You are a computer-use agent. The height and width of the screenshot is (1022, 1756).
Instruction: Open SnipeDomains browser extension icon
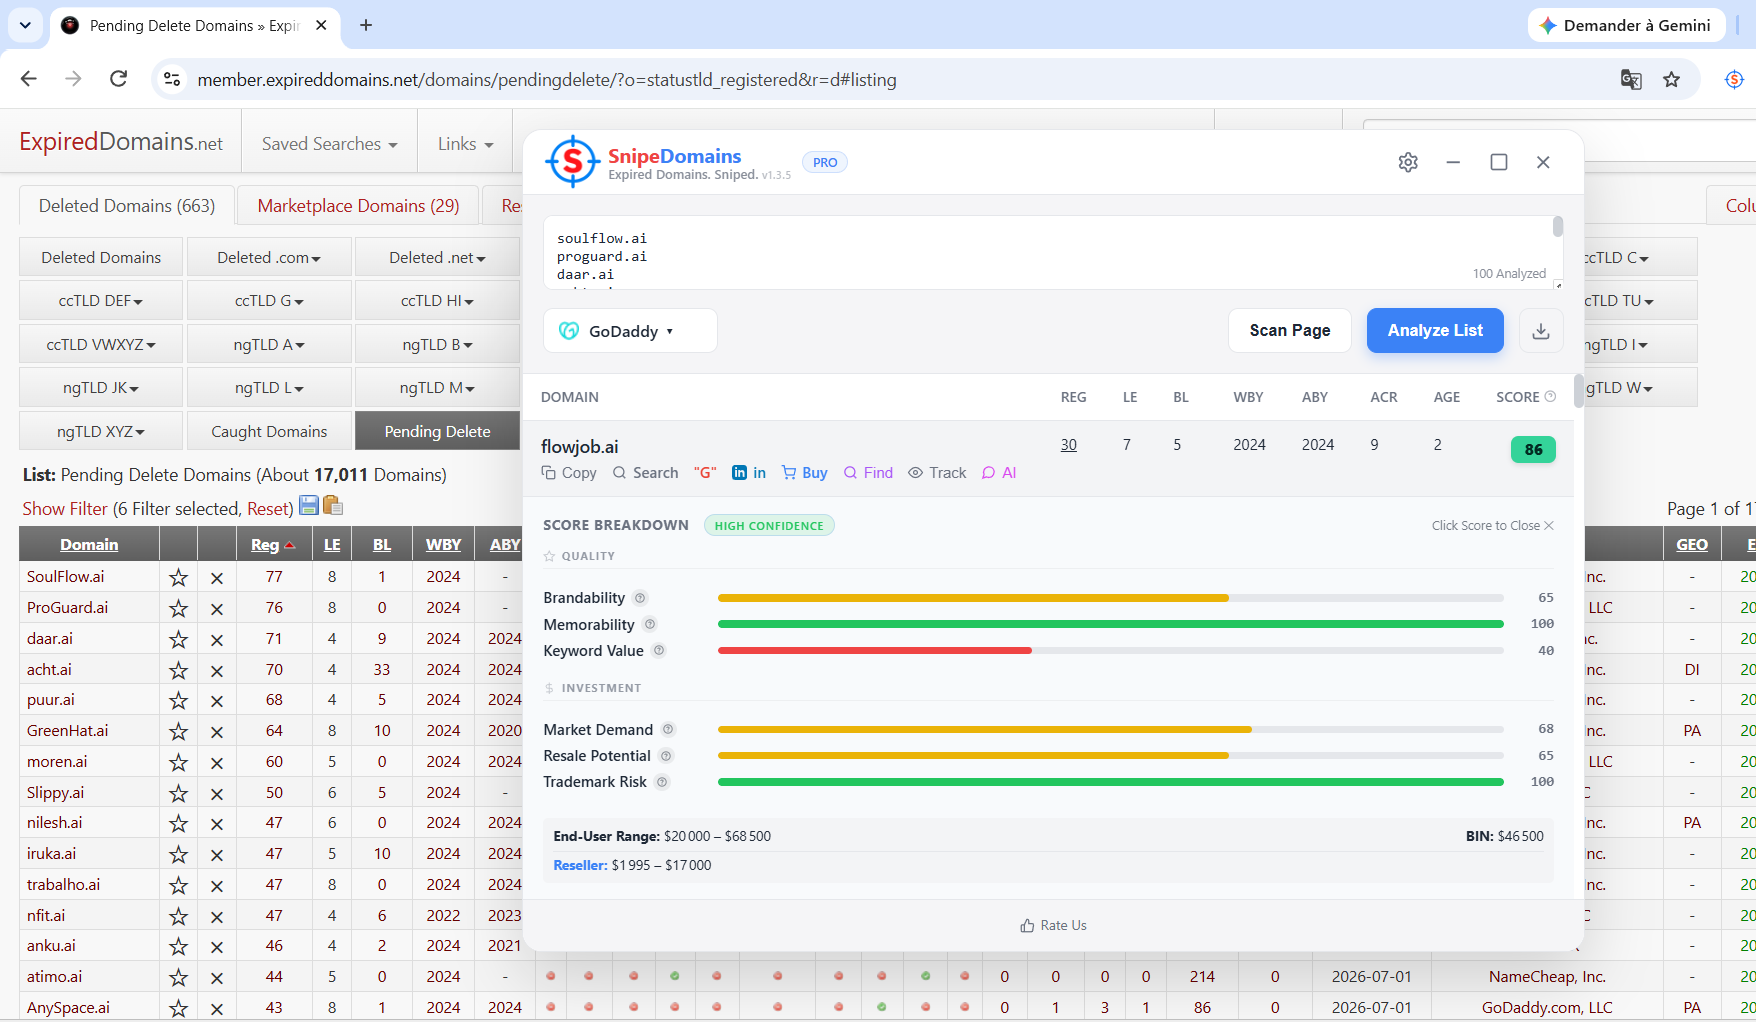click(x=1735, y=80)
